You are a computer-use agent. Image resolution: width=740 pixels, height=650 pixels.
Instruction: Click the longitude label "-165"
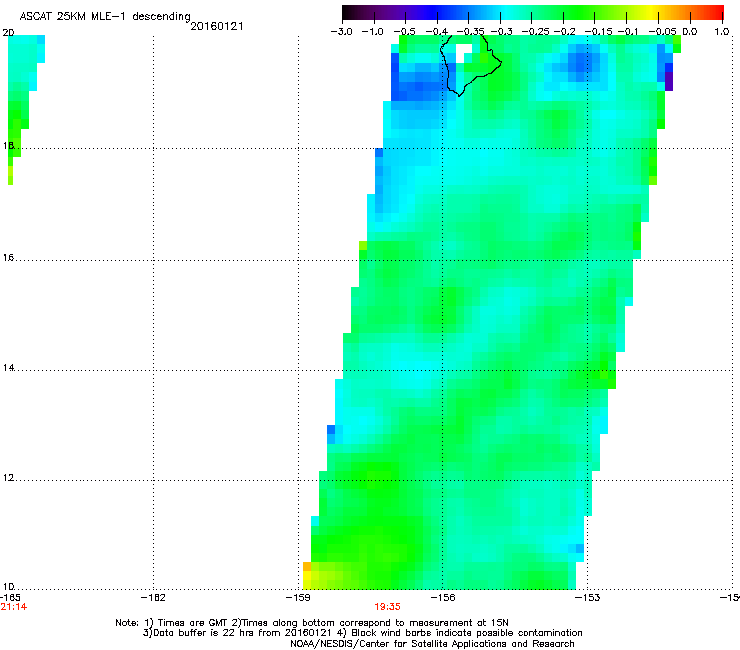coord(10,598)
